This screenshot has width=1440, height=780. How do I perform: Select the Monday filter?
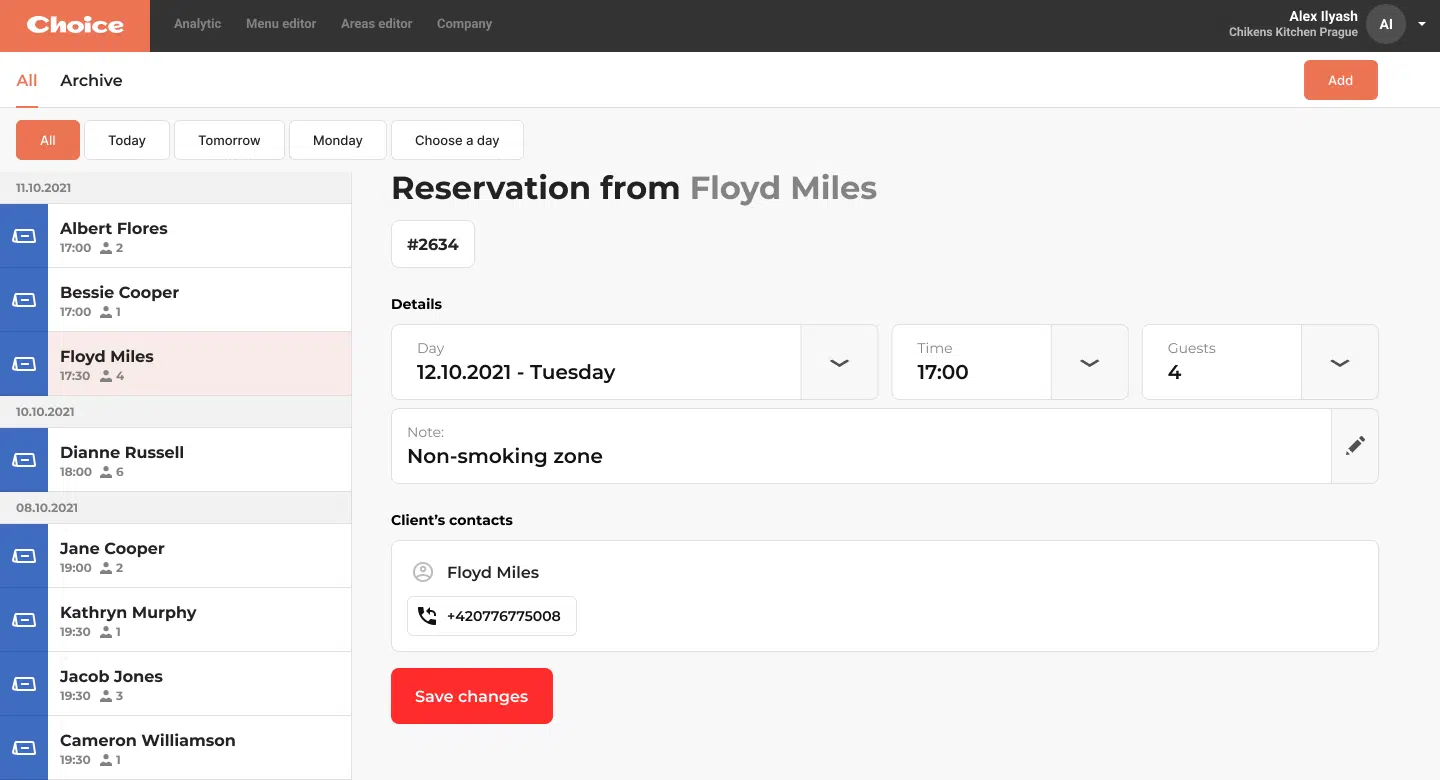click(x=337, y=140)
